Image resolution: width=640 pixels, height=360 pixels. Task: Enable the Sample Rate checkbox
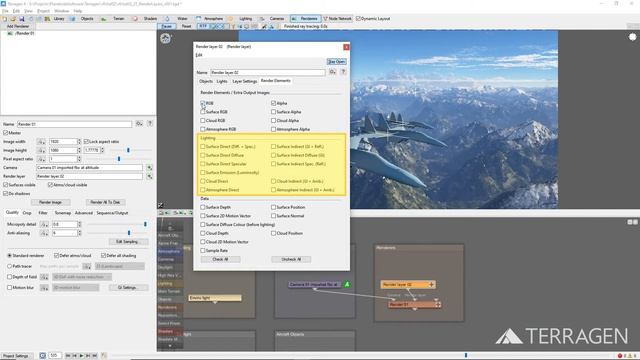pos(203,251)
